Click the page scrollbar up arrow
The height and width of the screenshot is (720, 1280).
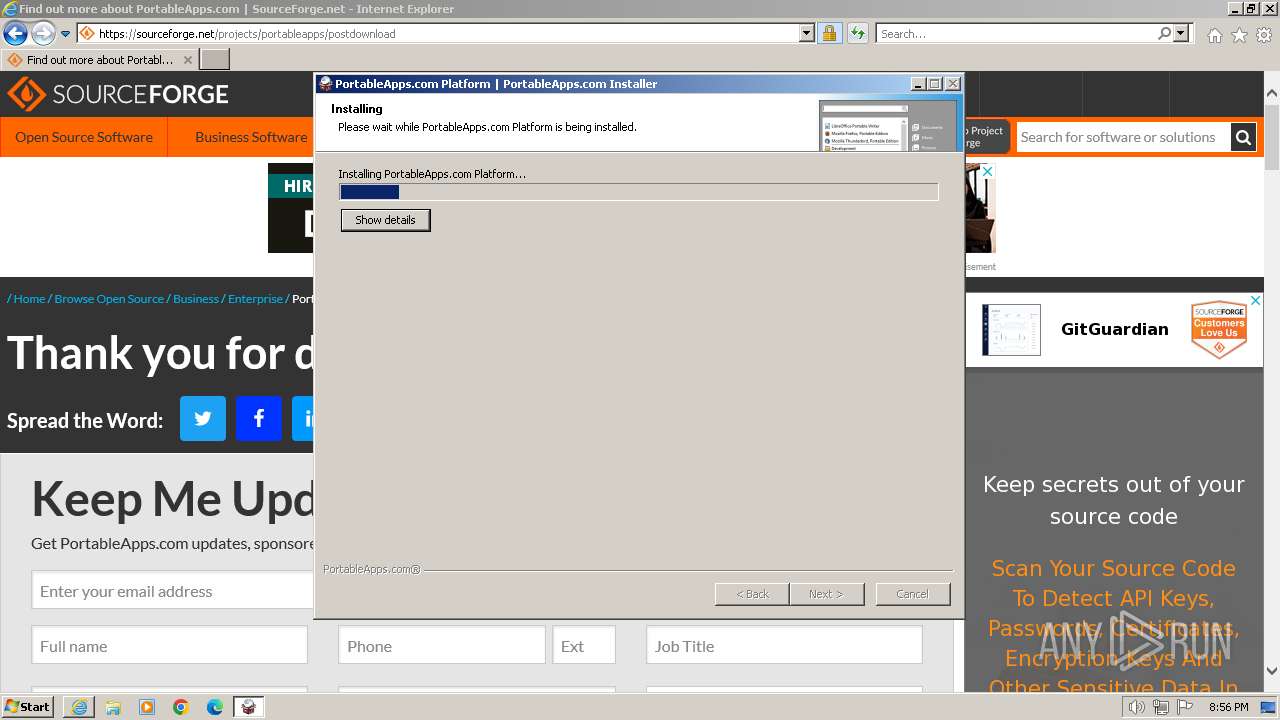[1272, 94]
